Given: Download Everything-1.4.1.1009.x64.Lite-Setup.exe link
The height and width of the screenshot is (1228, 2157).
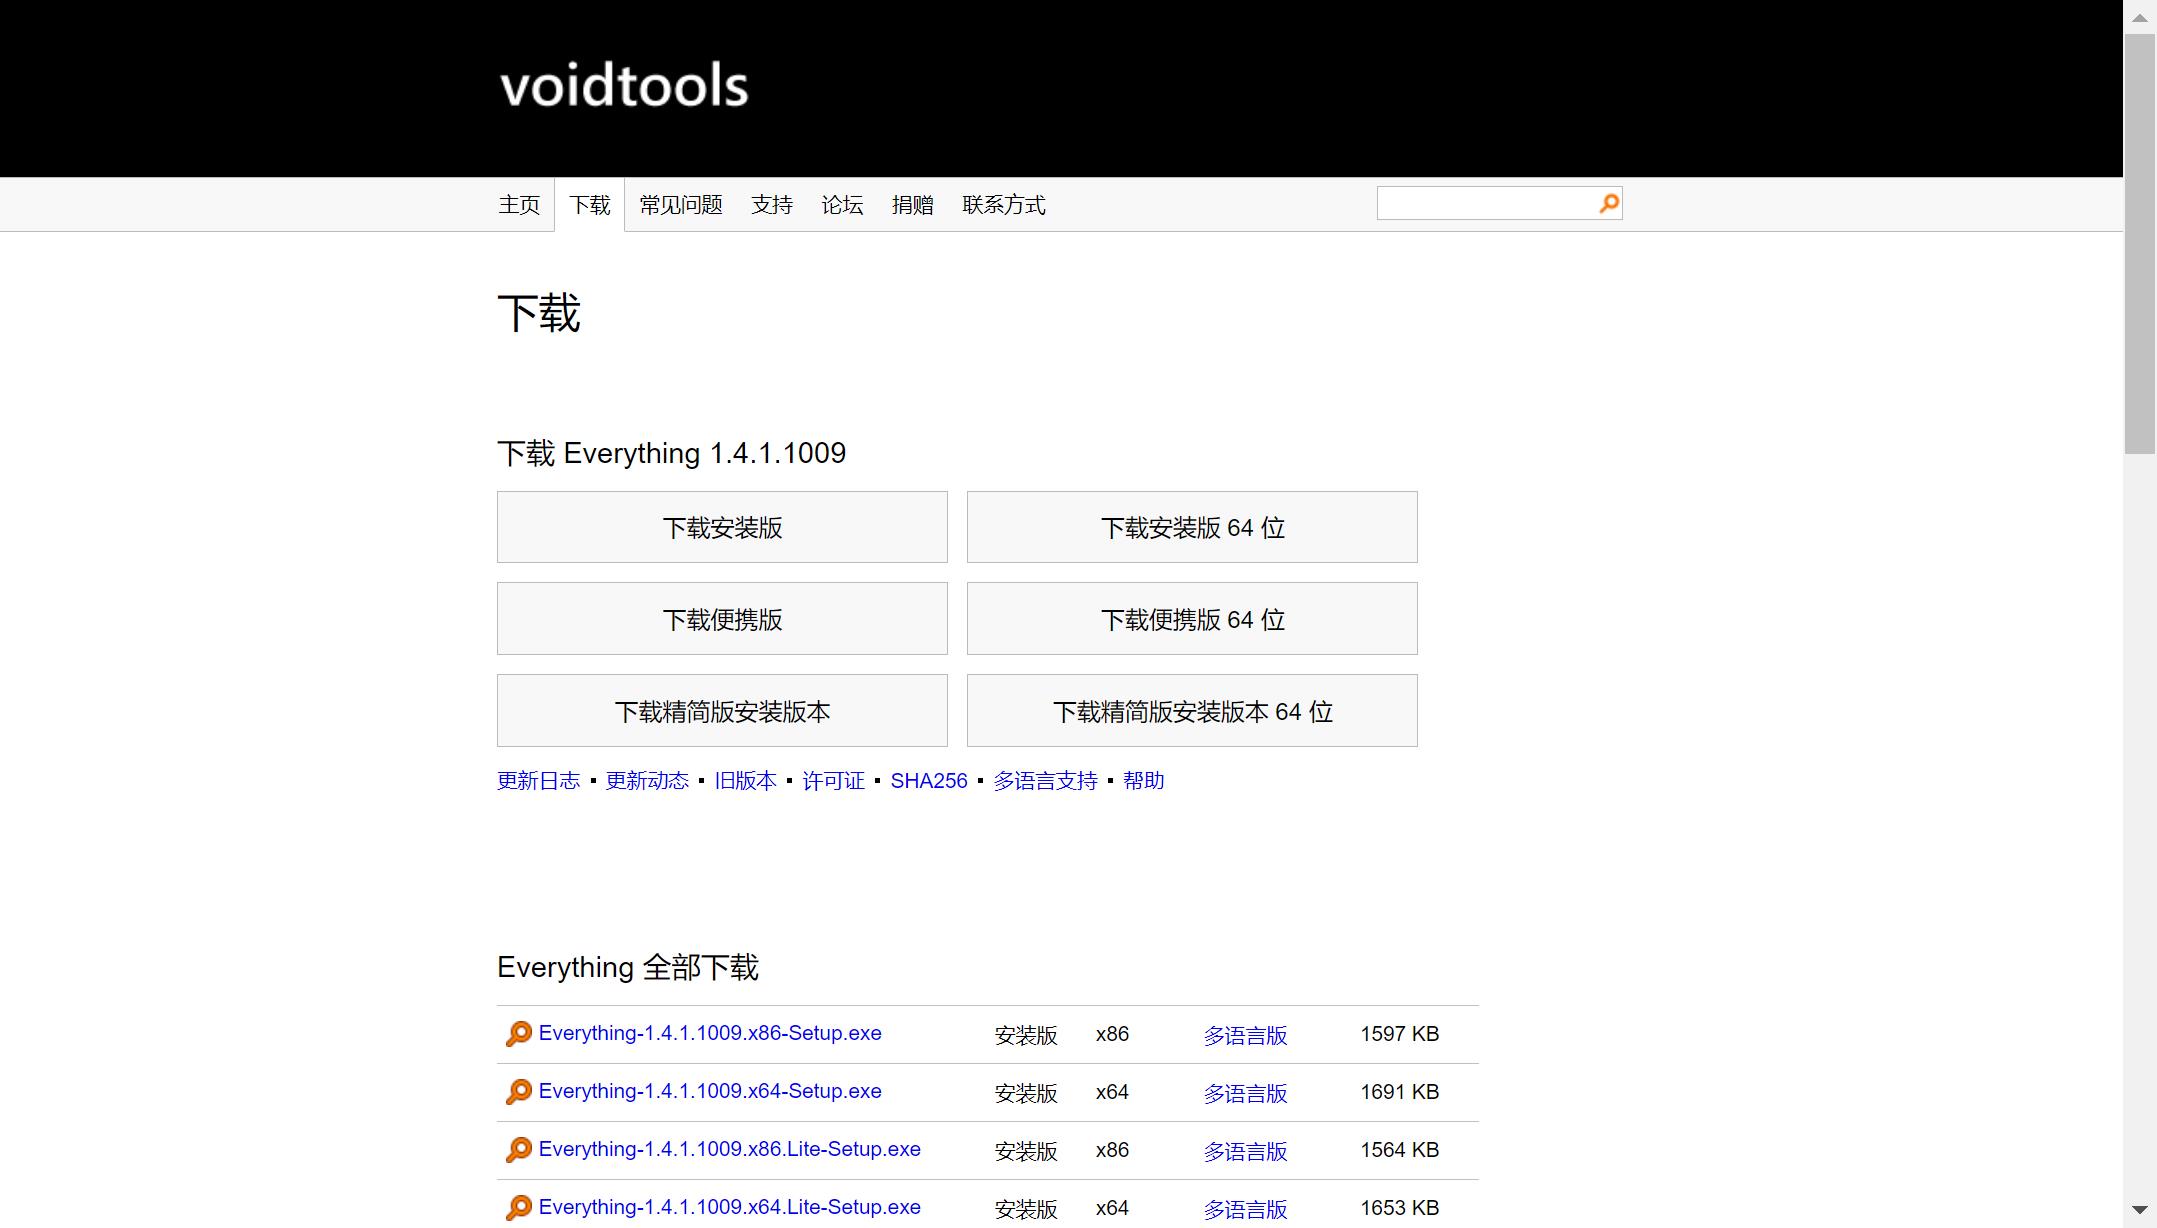Looking at the screenshot, I should pyautogui.click(x=730, y=1207).
